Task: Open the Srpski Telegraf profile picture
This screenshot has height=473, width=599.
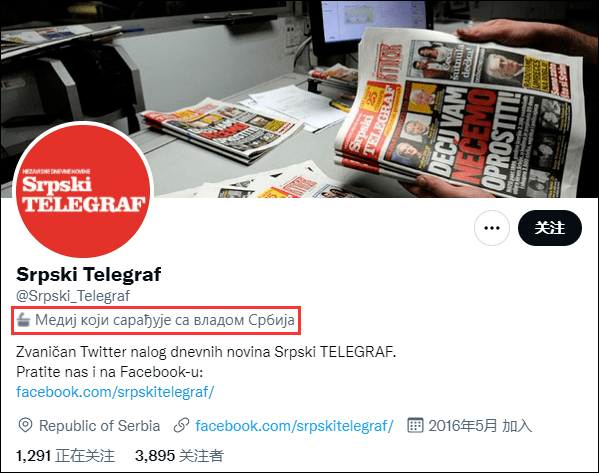Action: [83, 190]
